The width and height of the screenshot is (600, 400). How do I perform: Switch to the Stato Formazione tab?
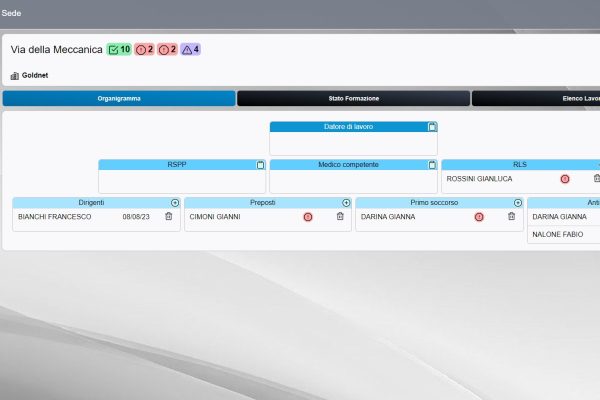tap(354, 98)
